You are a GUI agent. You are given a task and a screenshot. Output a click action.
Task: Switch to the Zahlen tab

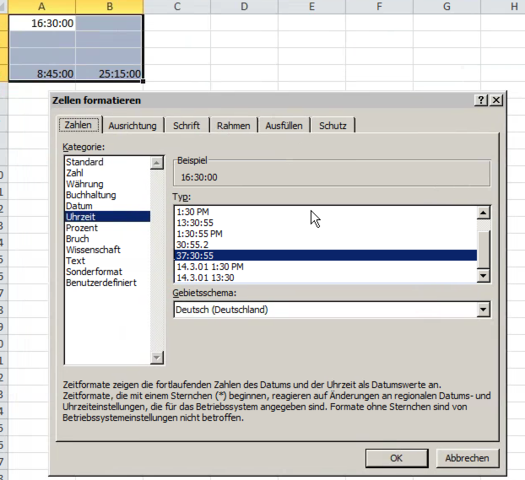click(x=79, y=125)
